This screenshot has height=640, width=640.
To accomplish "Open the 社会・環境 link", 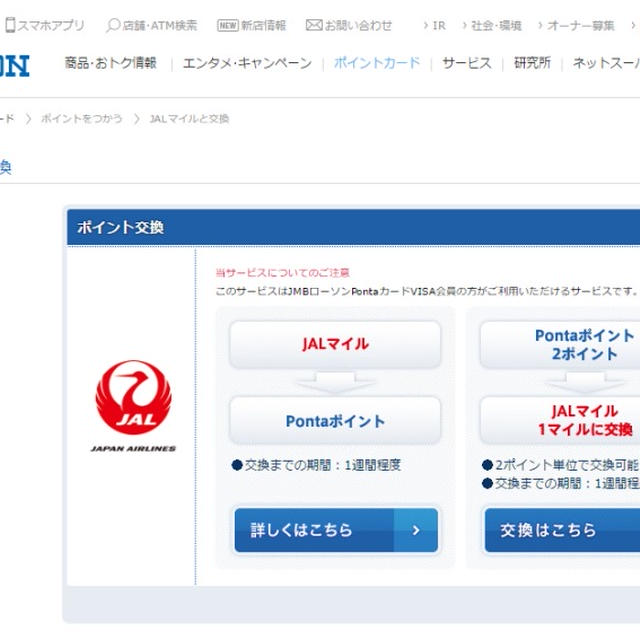I will click(x=496, y=26).
